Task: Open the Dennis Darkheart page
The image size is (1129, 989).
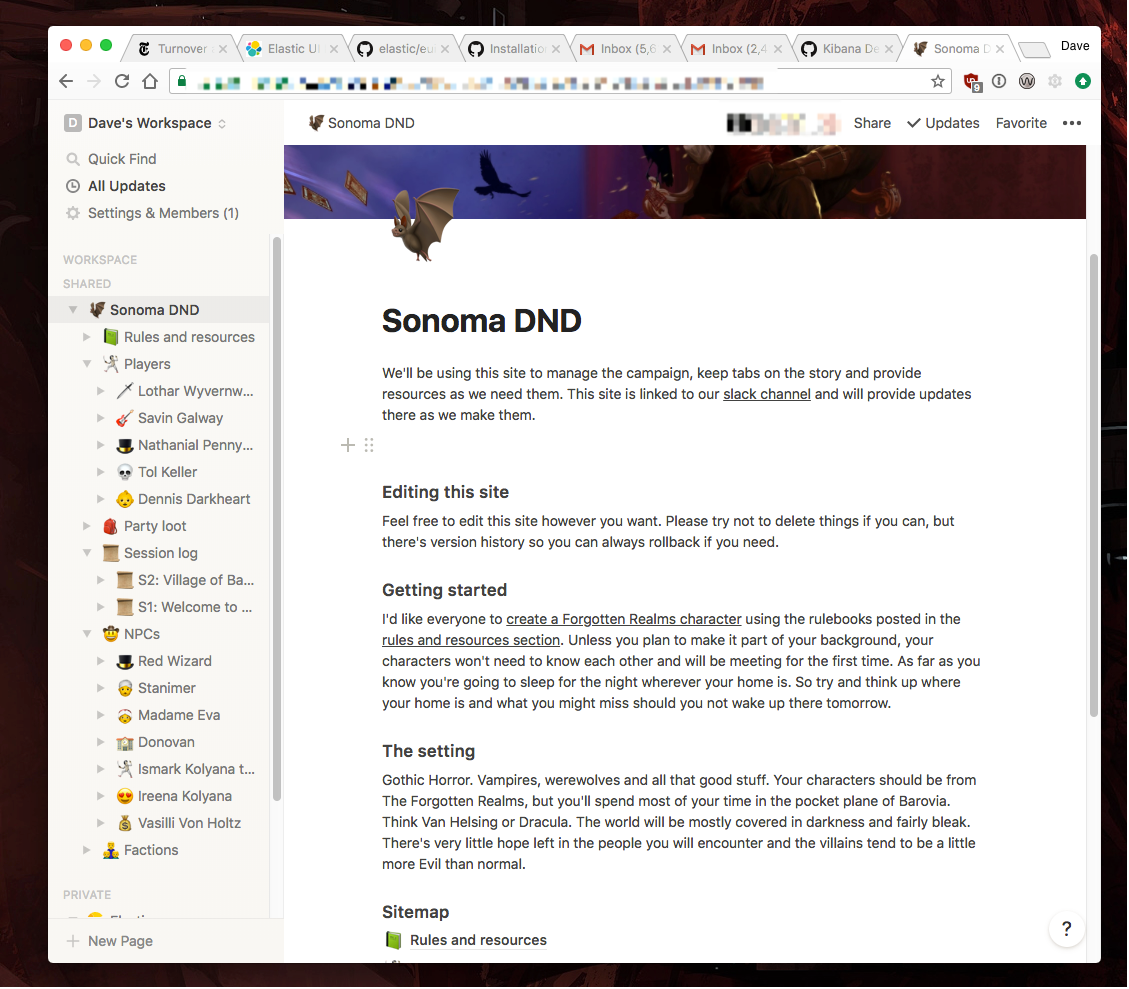Action: 194,500
